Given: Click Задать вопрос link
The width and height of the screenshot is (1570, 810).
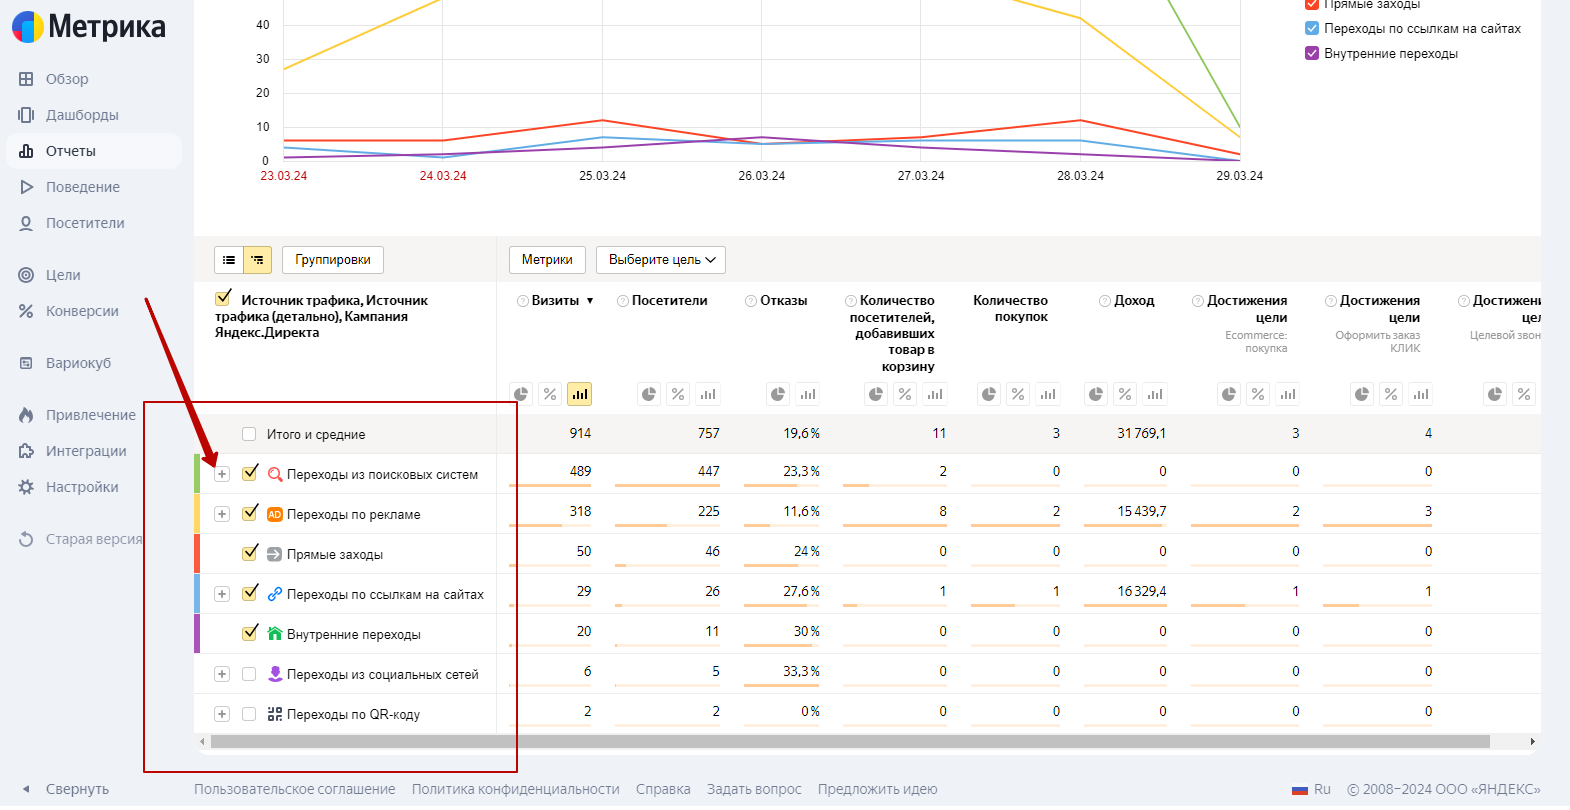Looking at the screenshot, I should click(754, 789).
